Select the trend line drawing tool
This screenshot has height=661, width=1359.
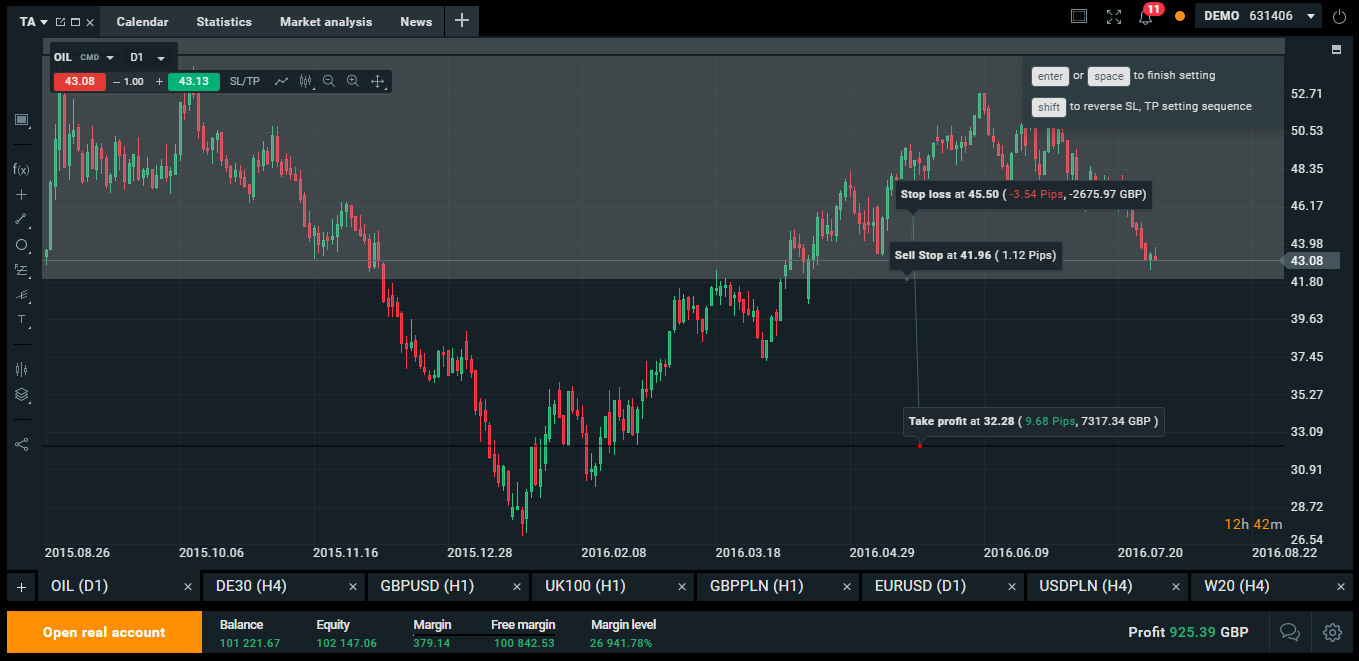click(21, 219)
